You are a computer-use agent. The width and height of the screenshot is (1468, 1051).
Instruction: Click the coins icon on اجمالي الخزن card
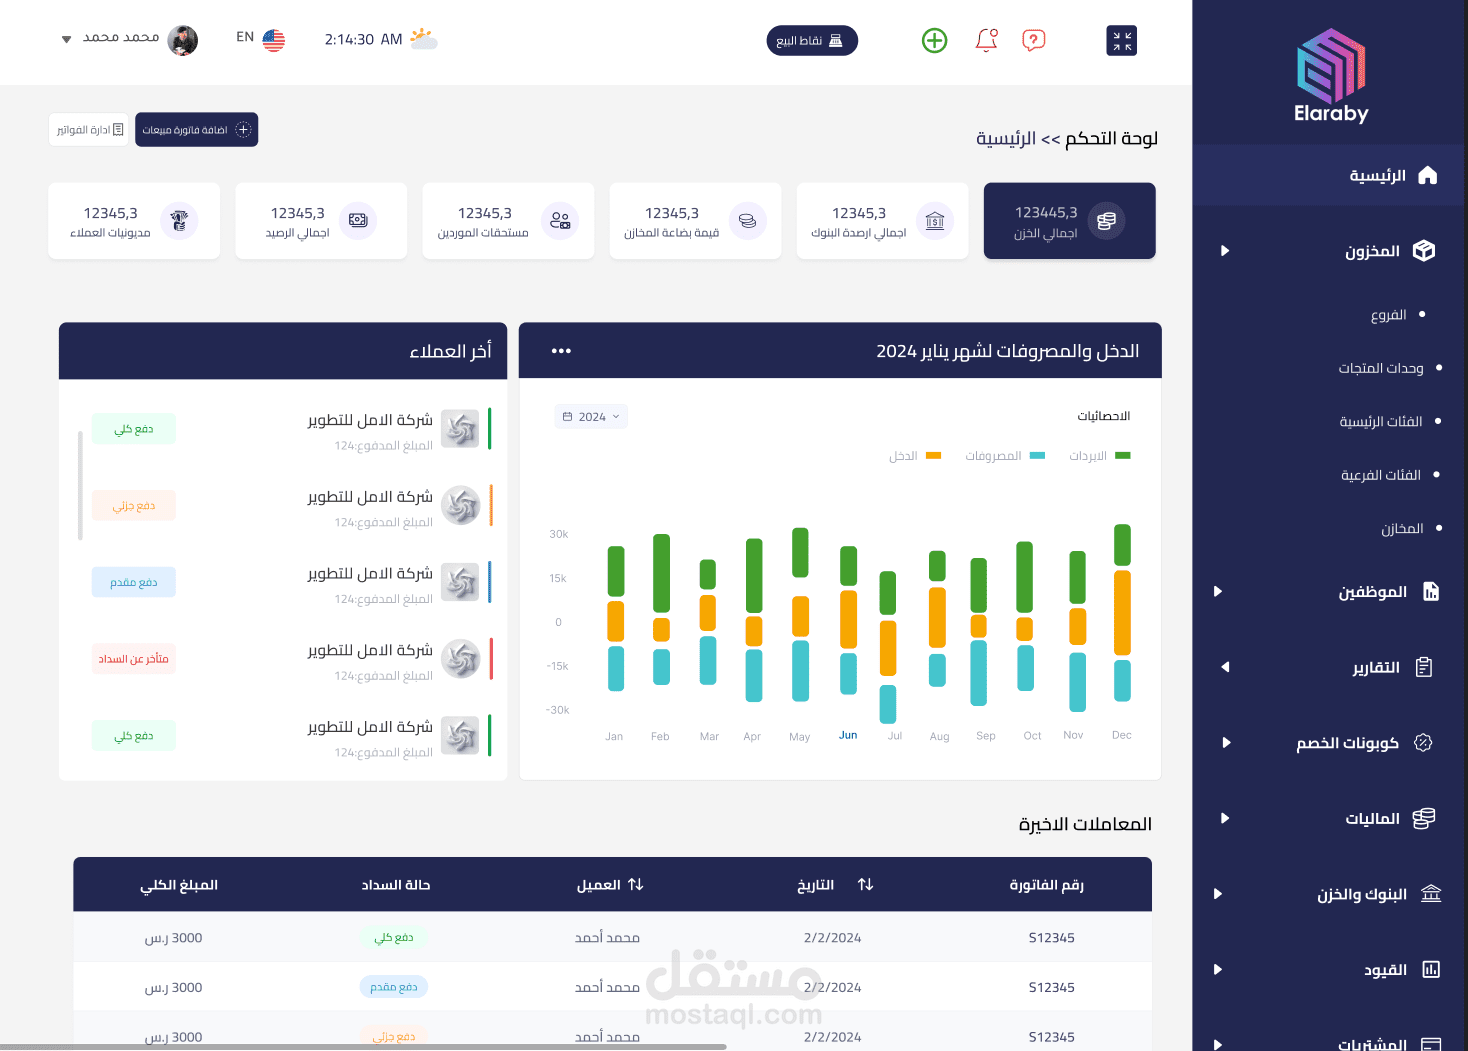(1106, 221)
